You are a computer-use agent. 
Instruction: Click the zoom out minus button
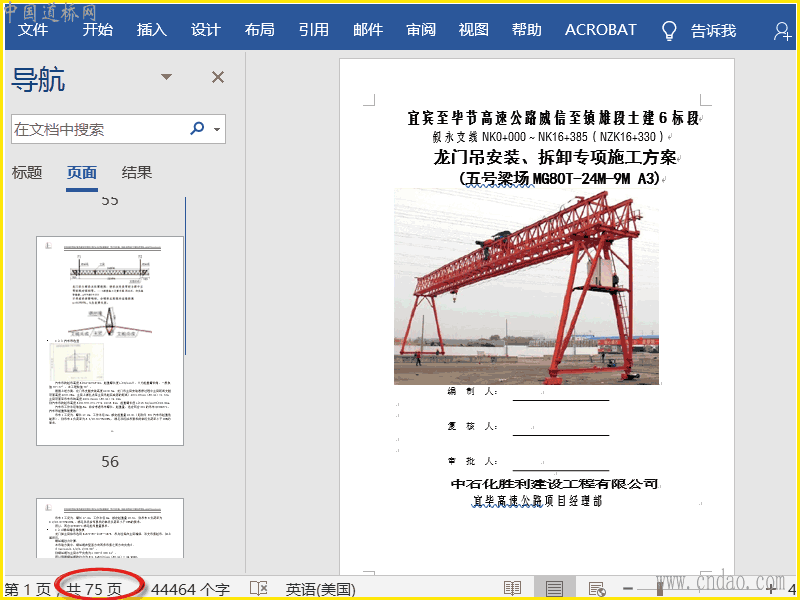click(628, 589)
